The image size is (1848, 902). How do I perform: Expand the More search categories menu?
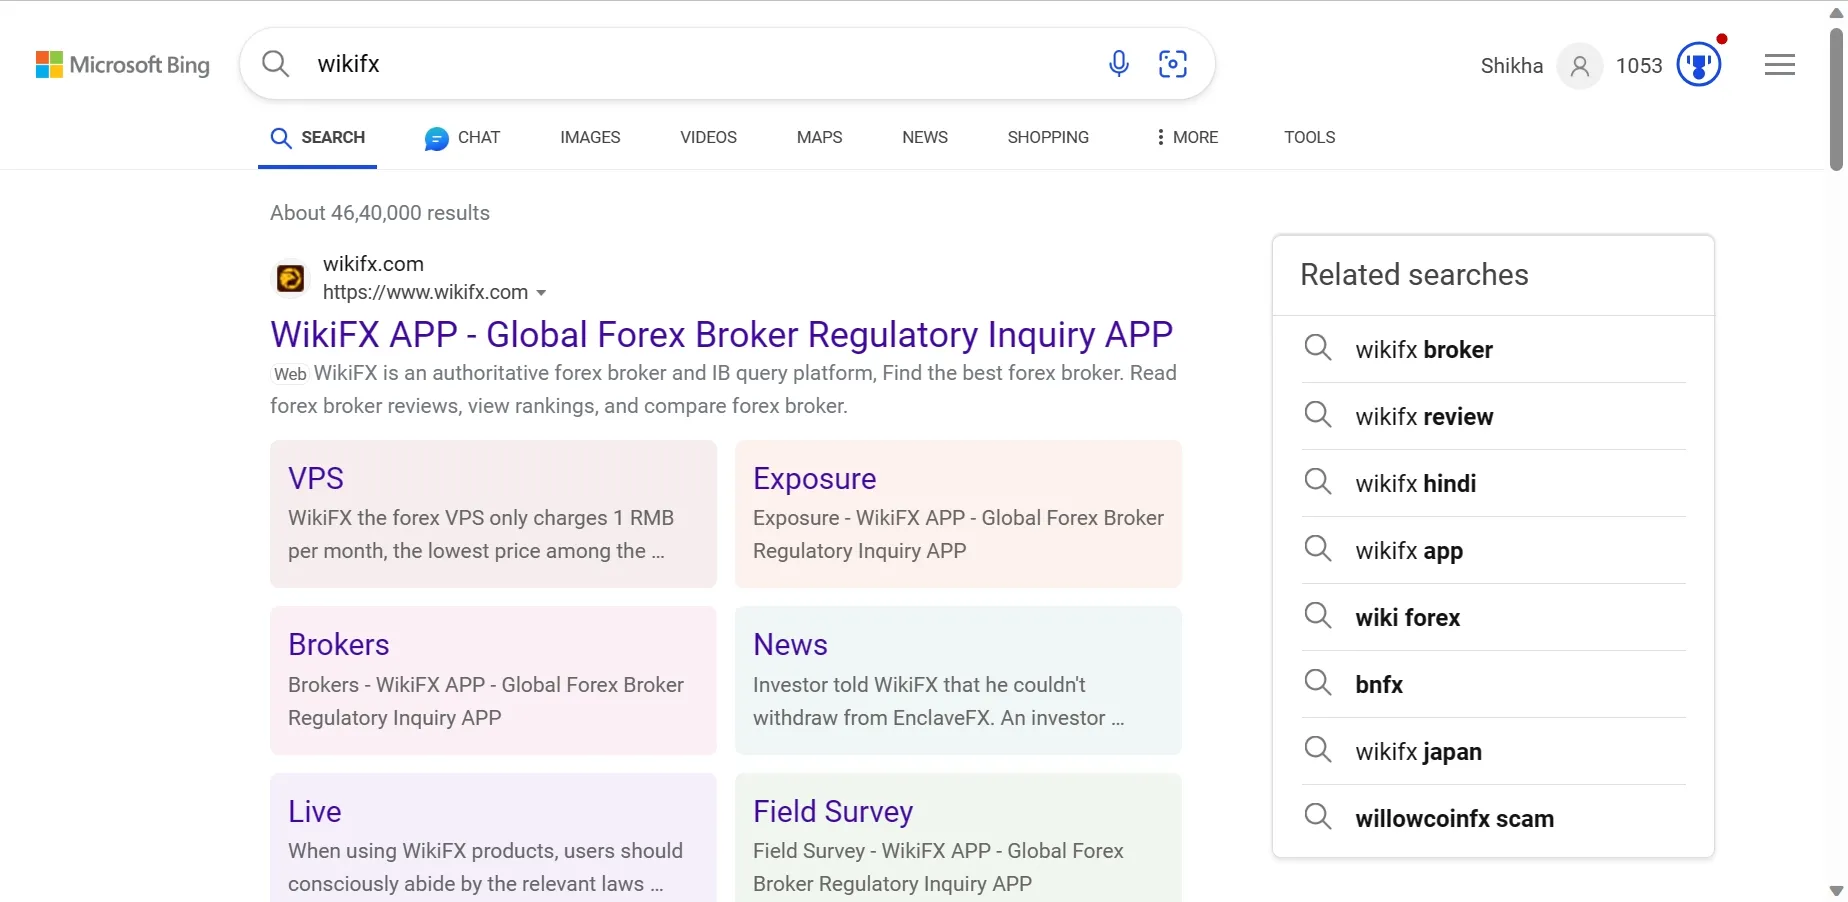coord(1187,137)
